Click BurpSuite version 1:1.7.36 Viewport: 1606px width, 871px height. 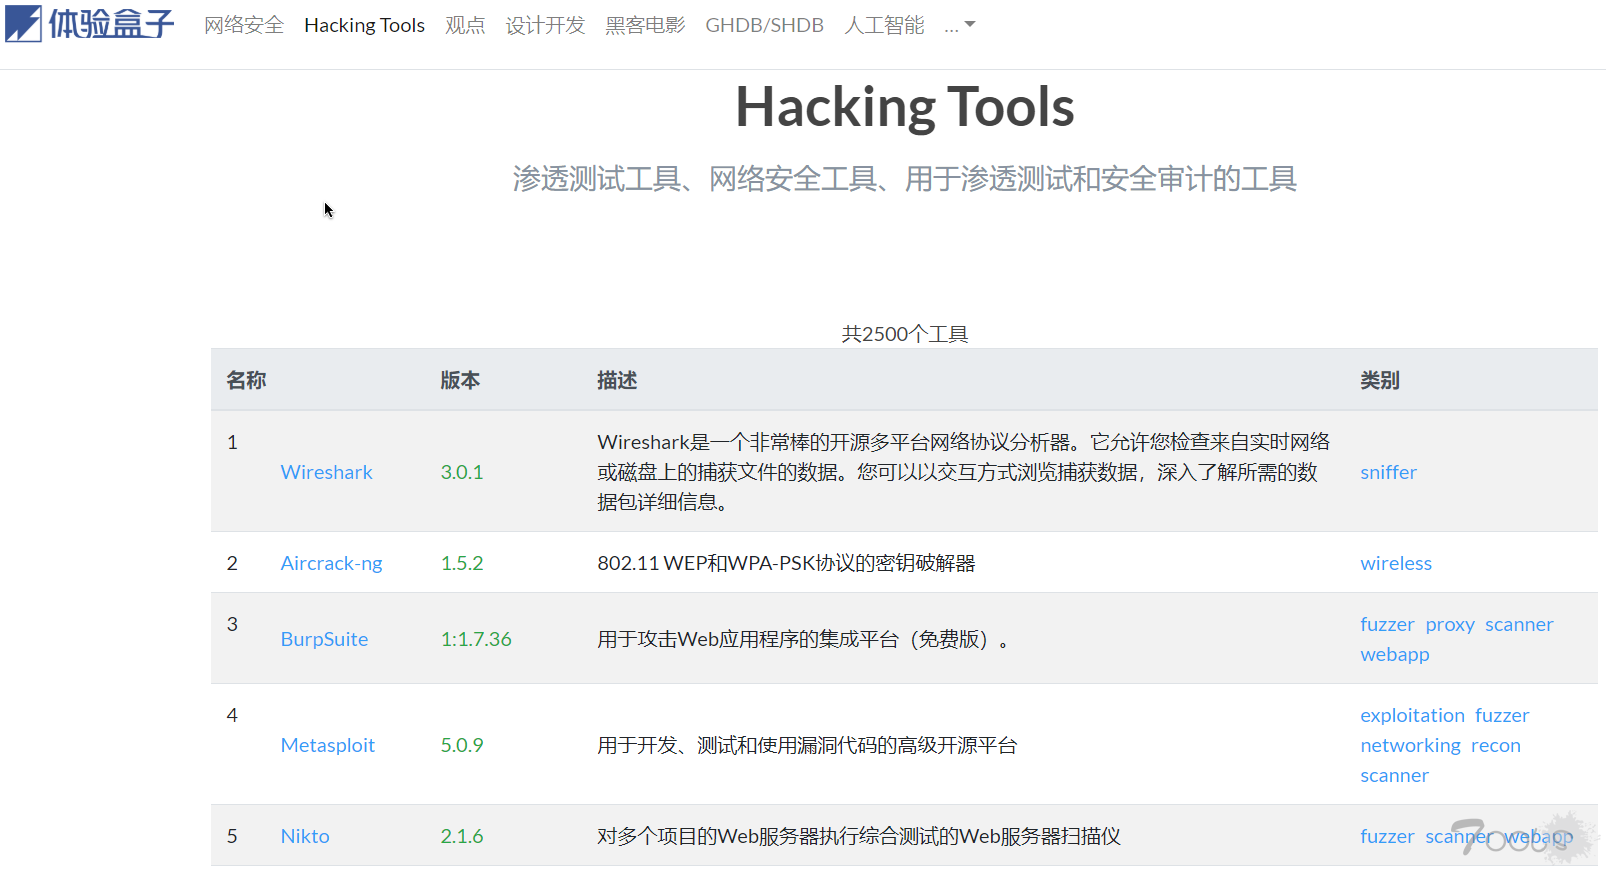[x=476, y=639]
